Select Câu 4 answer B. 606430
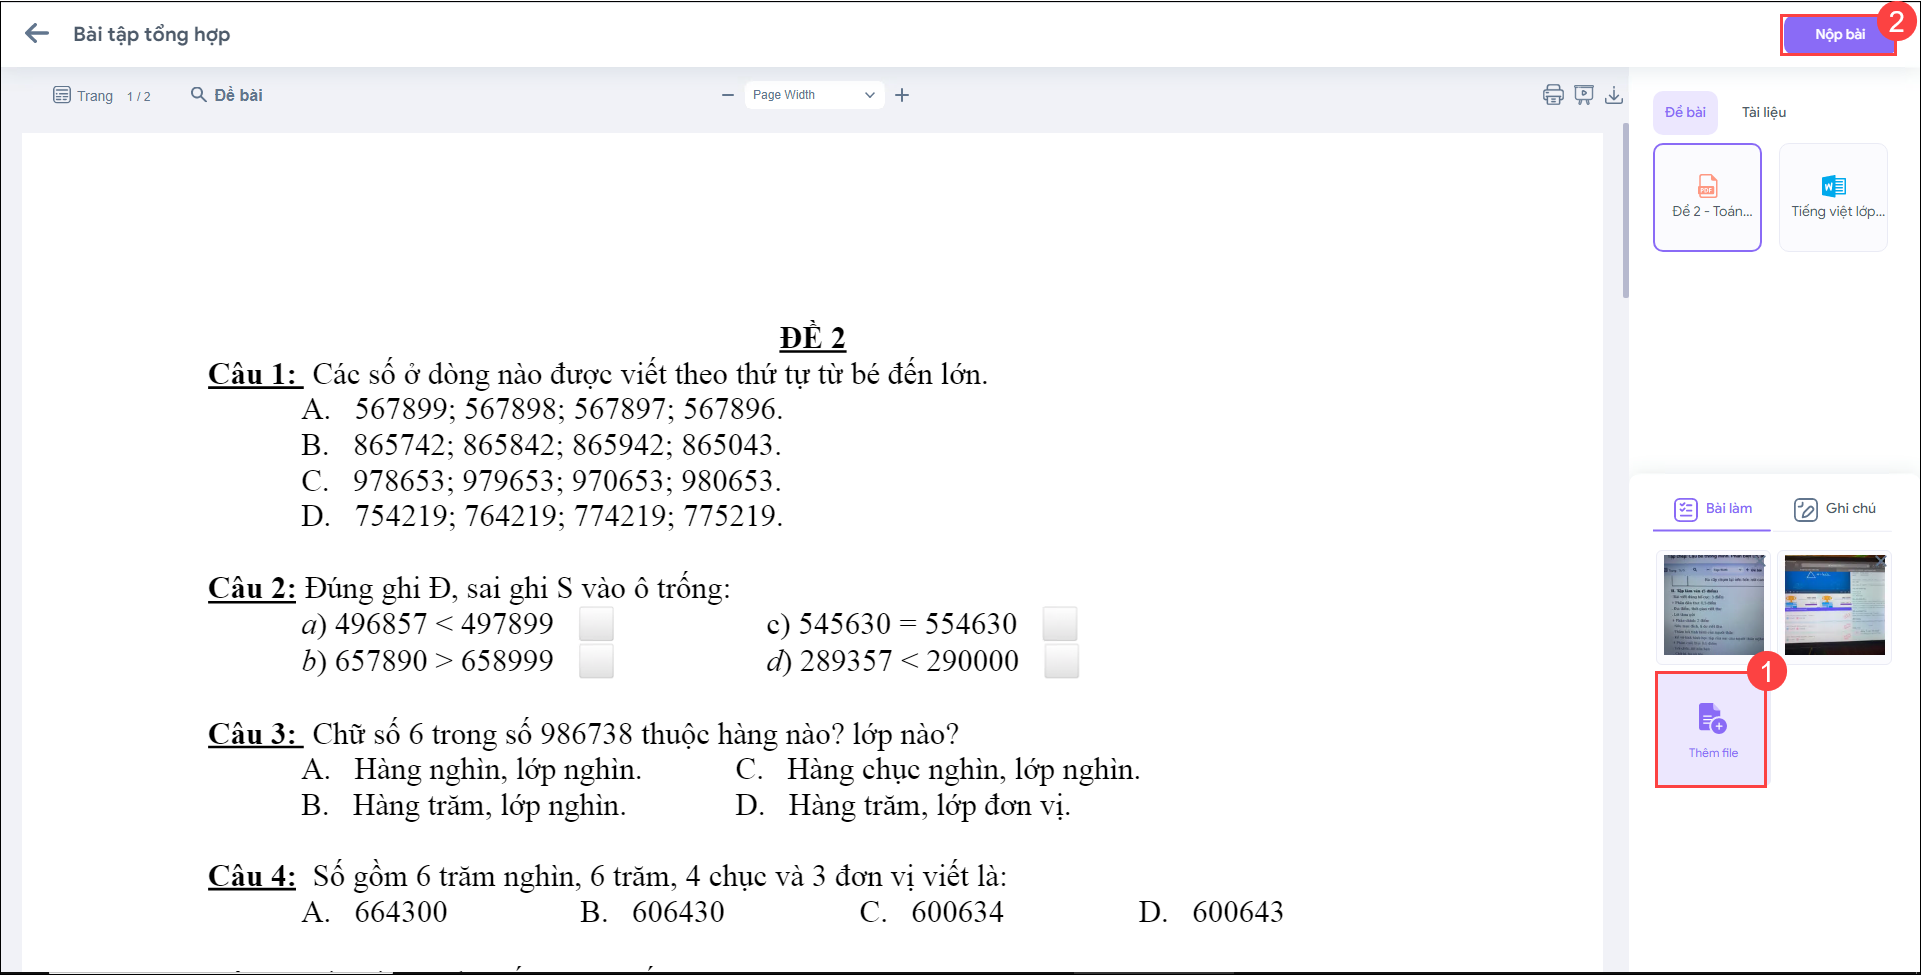The height and width of the screenshot is (975, 1921). point(653,912)
